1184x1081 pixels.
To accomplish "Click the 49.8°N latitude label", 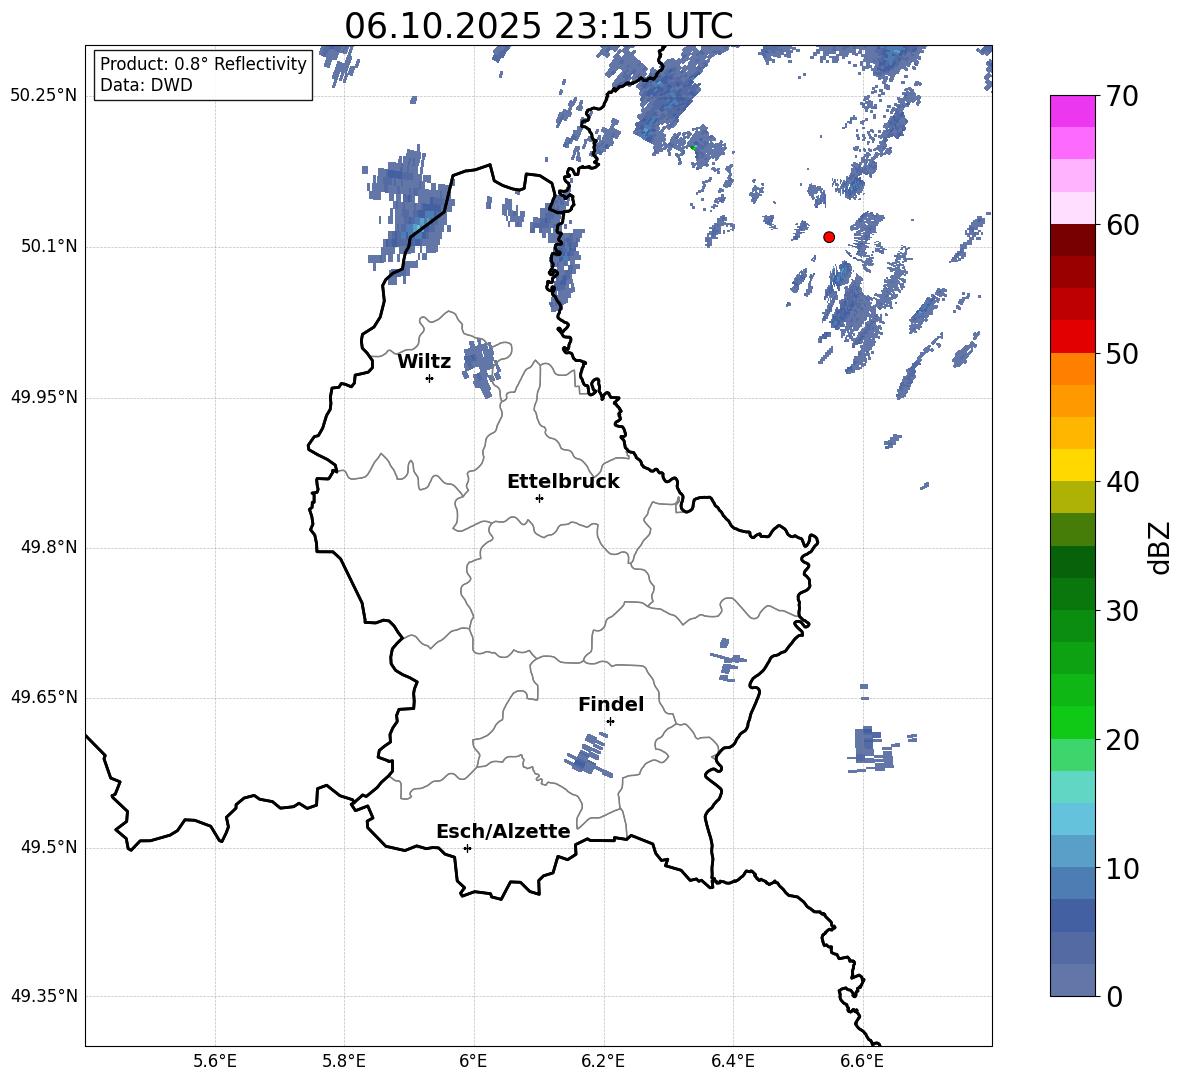I will (x=49, y=547).
